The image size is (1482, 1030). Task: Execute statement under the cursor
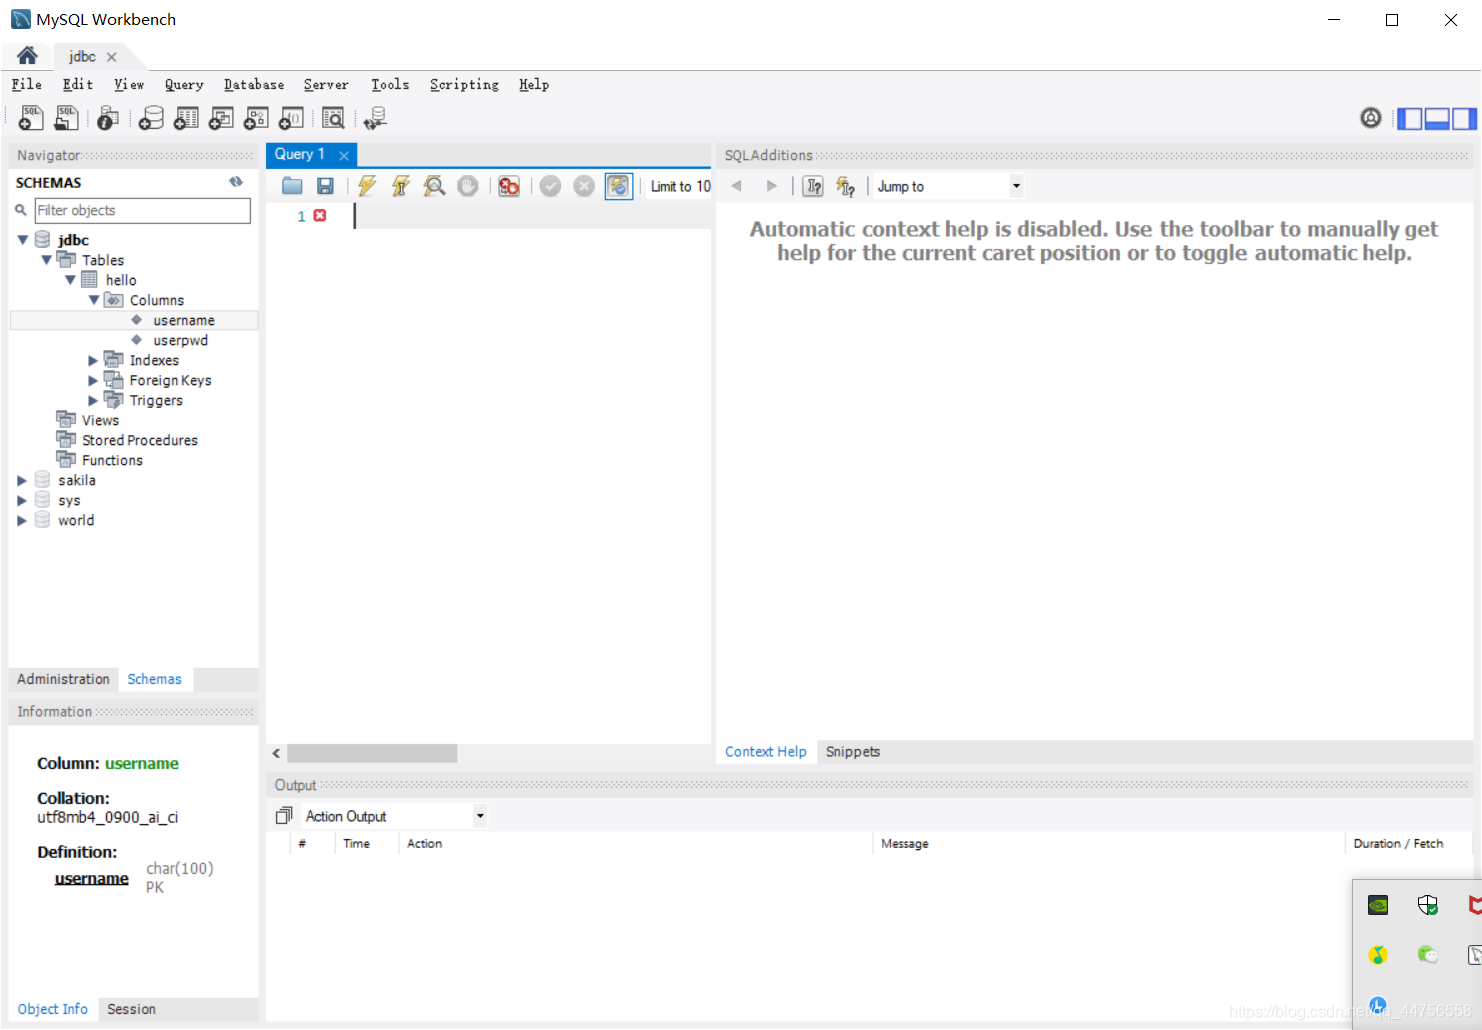pos(401,186)
